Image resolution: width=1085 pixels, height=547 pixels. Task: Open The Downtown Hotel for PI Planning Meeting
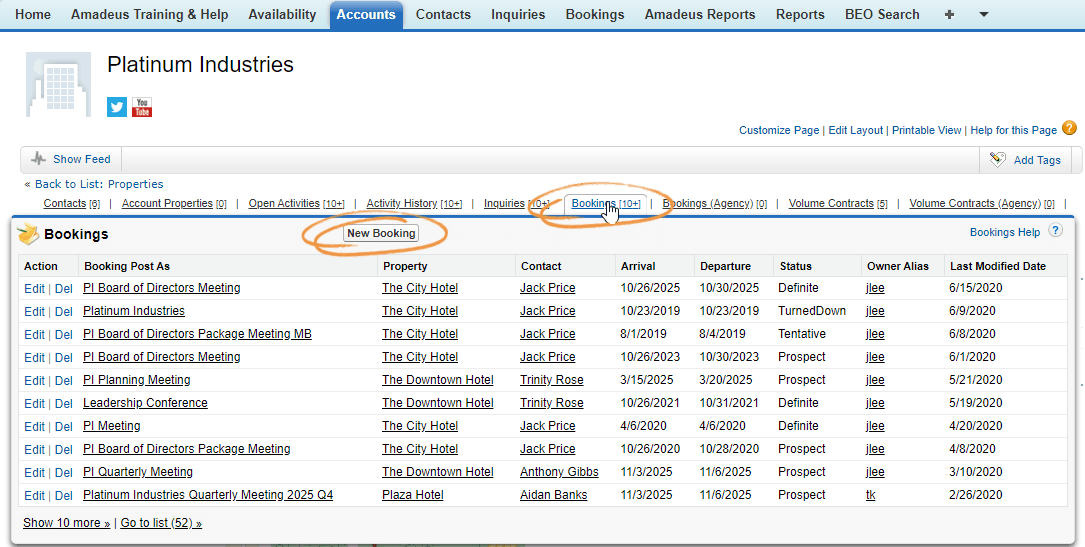pos(437,380)
